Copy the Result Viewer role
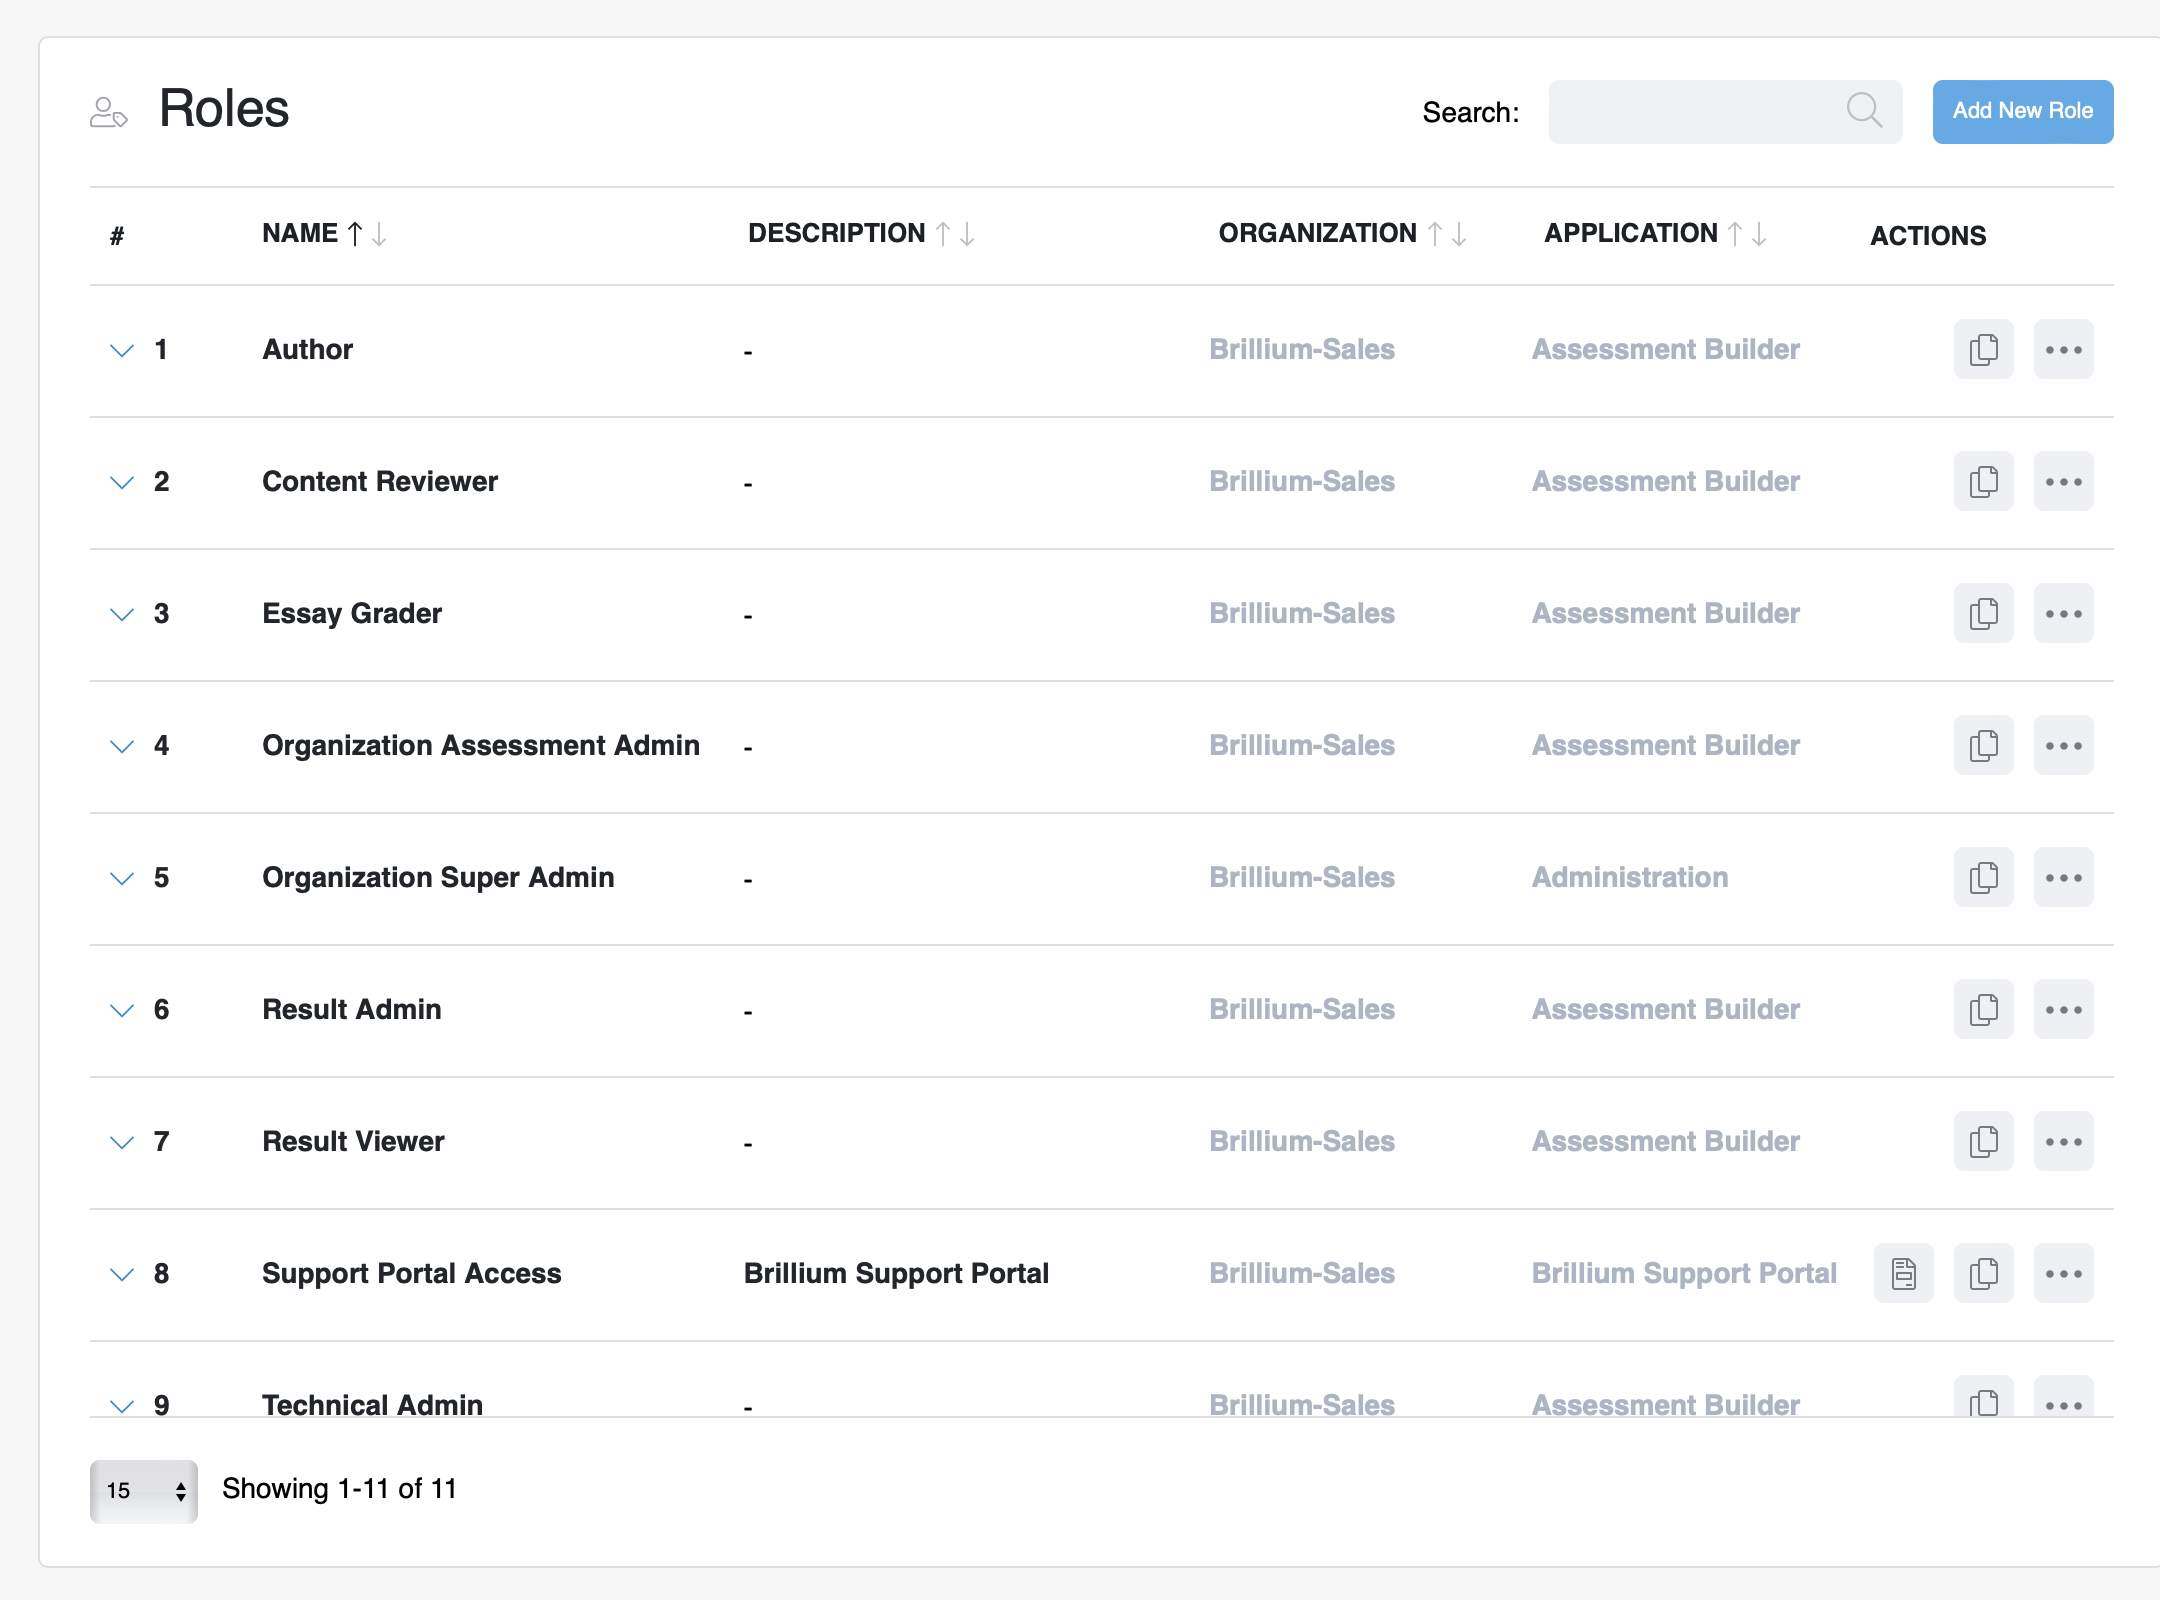2160x1600 pixels. coord(1983,1142)
